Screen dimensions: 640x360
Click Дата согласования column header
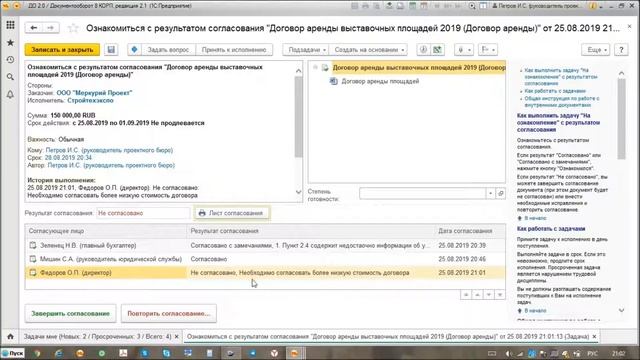point(470,231)
